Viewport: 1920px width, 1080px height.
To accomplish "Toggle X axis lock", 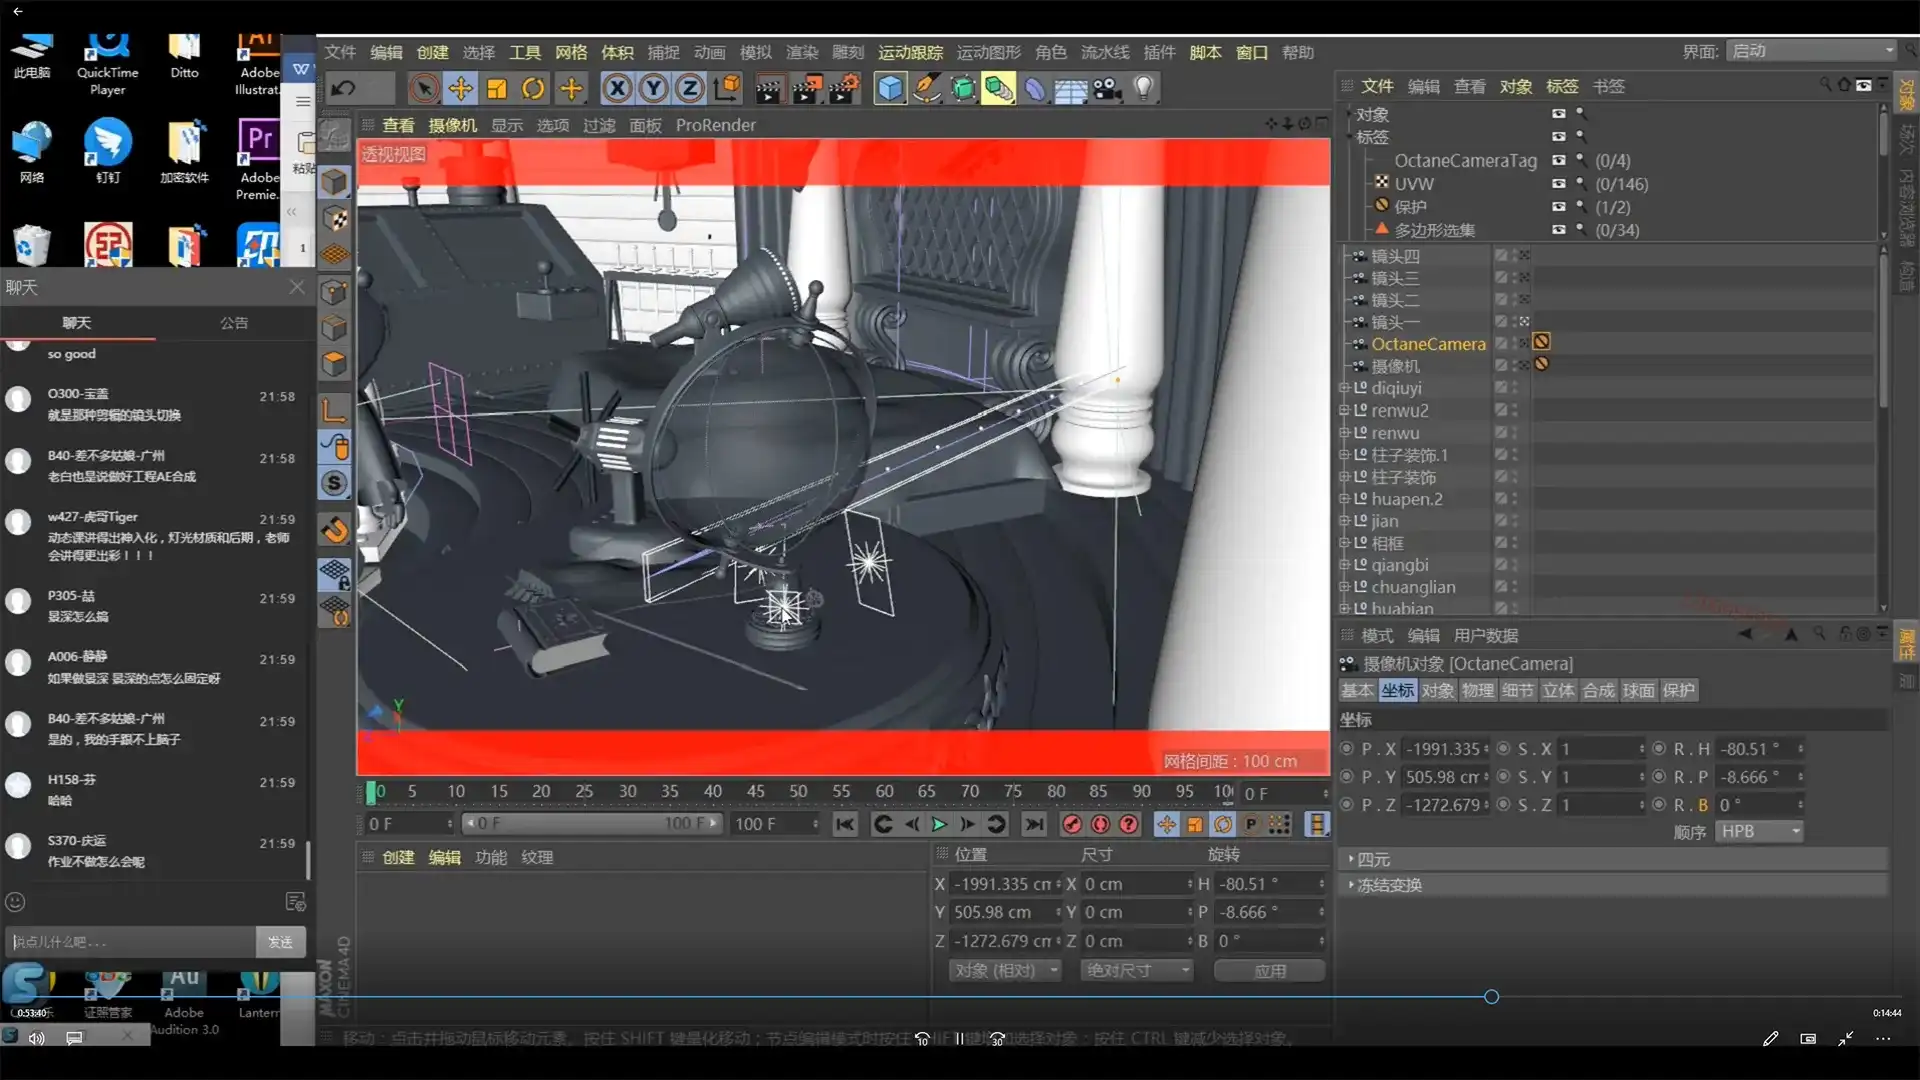I will pos(617,89).
